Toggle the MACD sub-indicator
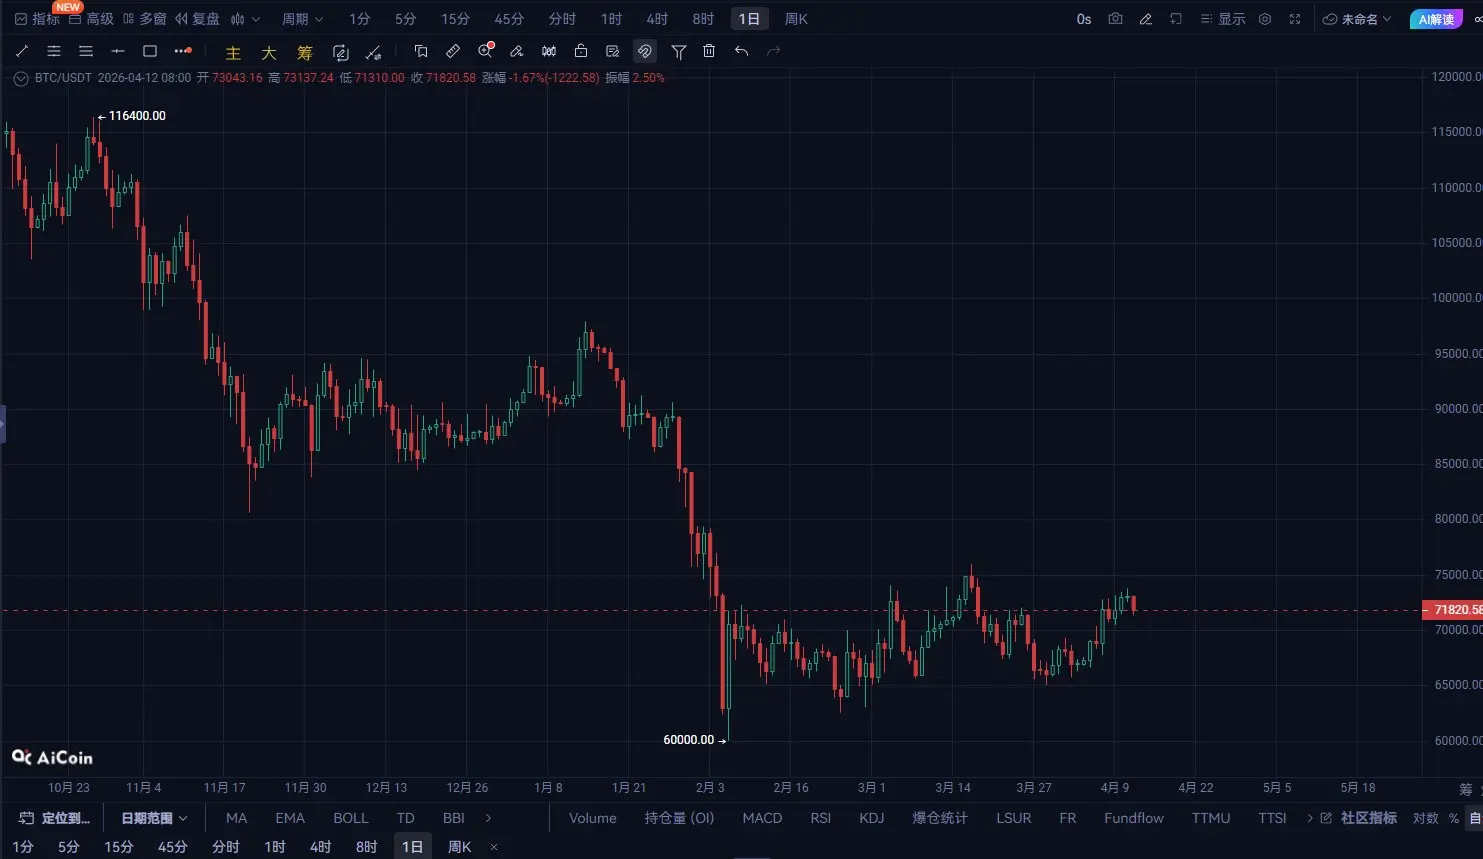The width and height of the screenshot is (1483, 859). (762, 818)
